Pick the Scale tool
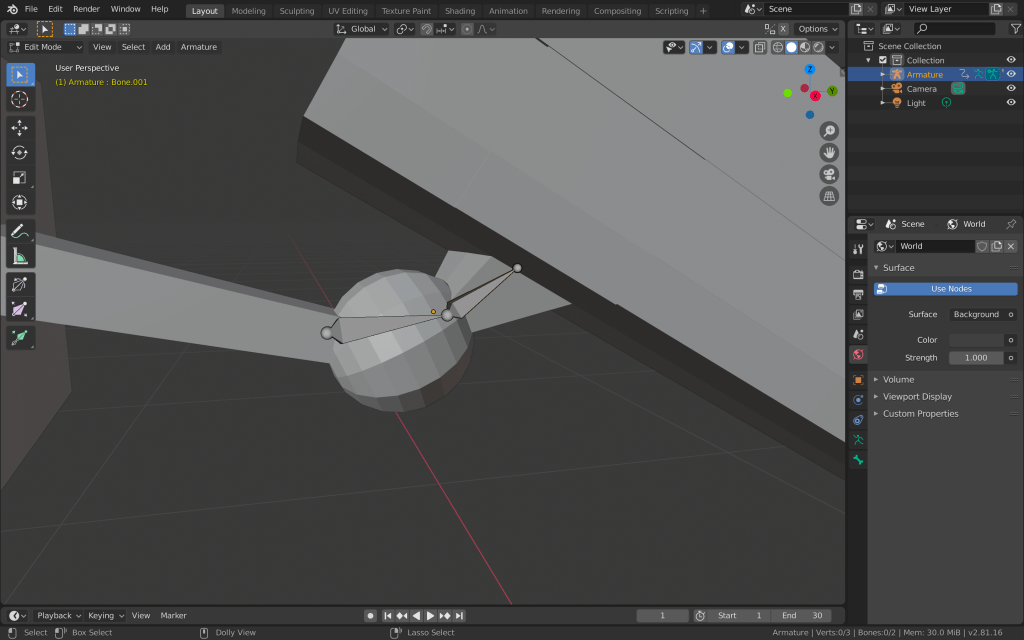1024x640 pixels. 19,177
